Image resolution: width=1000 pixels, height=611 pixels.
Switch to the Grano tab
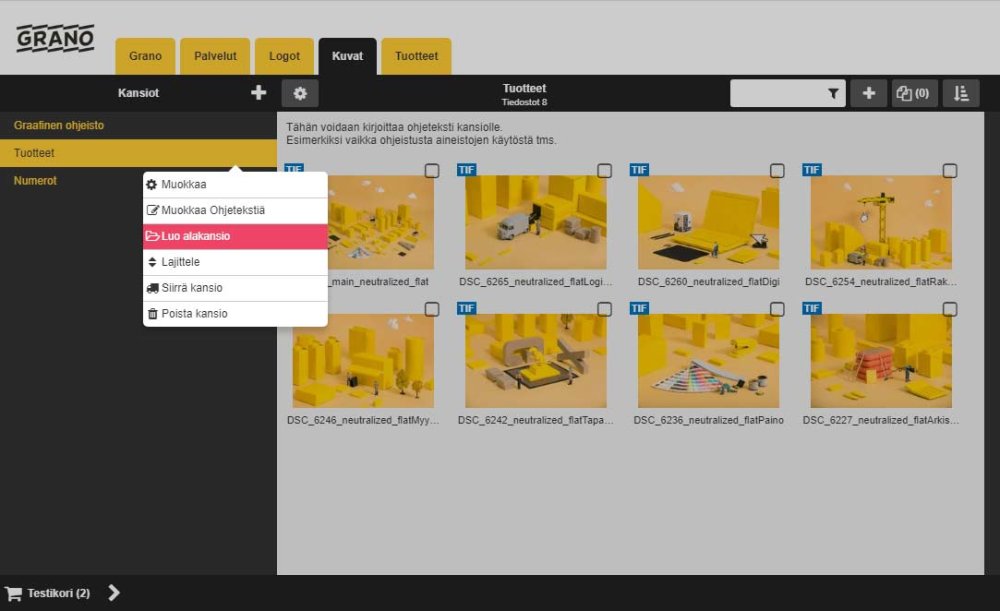145,56
